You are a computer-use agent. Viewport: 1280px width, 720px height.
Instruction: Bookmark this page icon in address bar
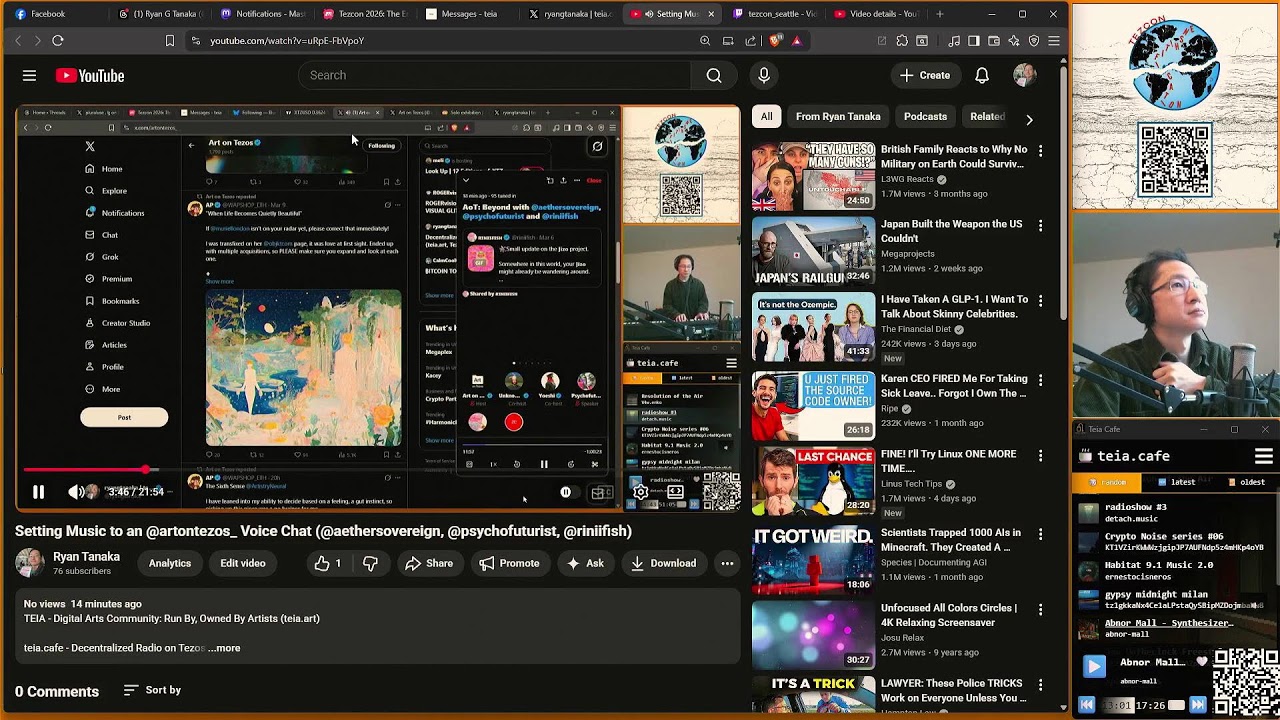pos(170,41)
